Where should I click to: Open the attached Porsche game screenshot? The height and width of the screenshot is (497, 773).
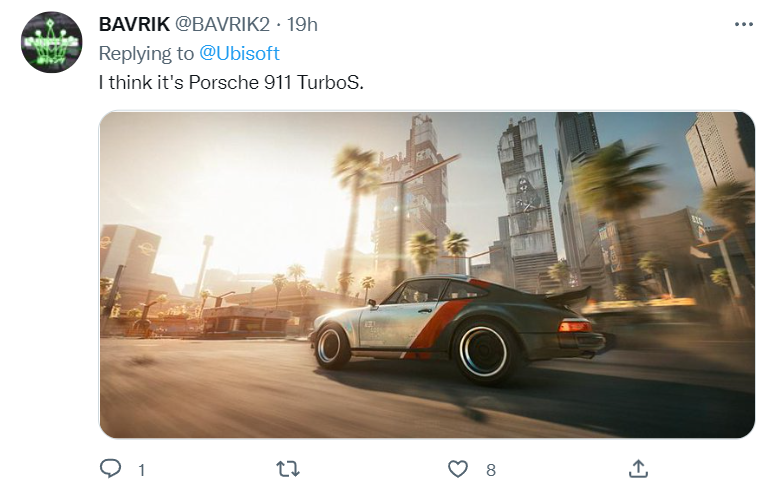(x=427, y=275)
